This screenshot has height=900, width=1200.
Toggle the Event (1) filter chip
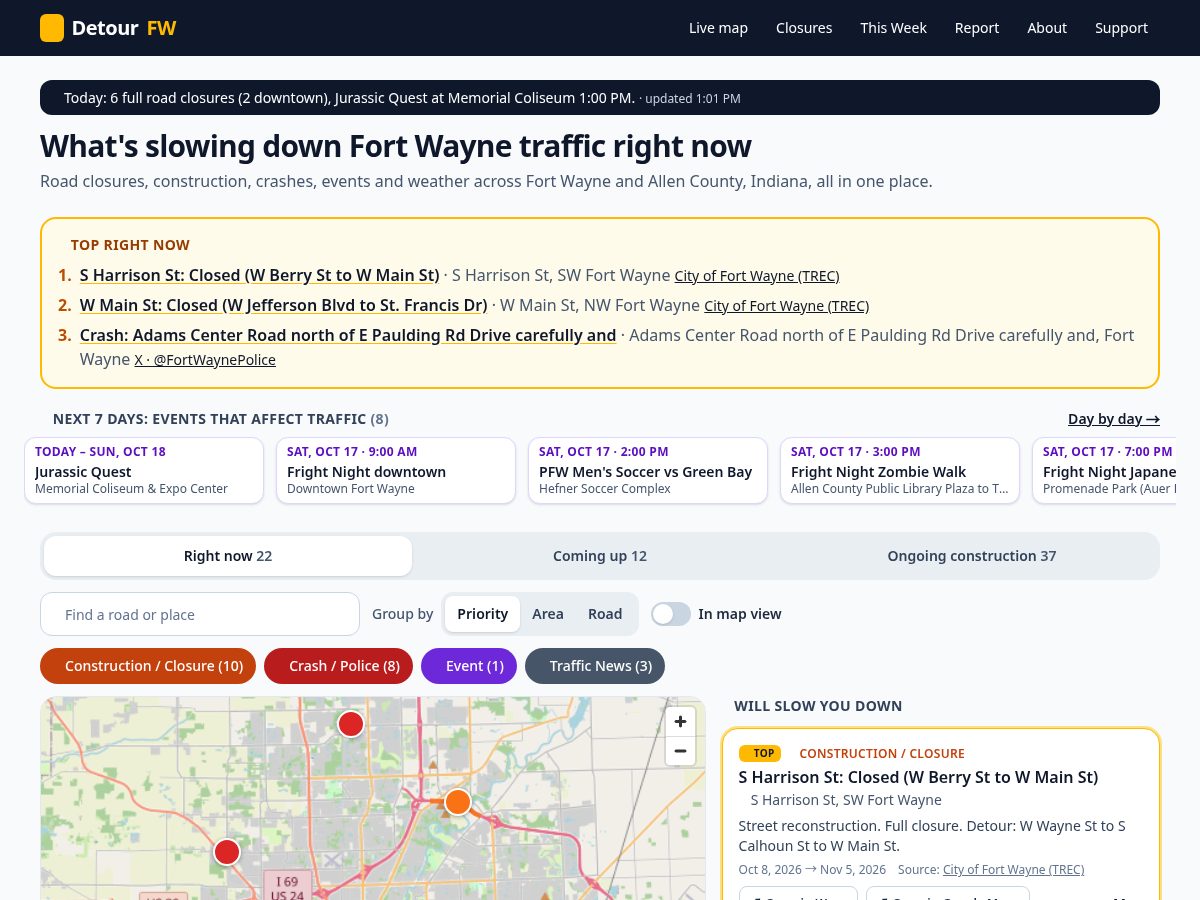click(x=469, y=666)
